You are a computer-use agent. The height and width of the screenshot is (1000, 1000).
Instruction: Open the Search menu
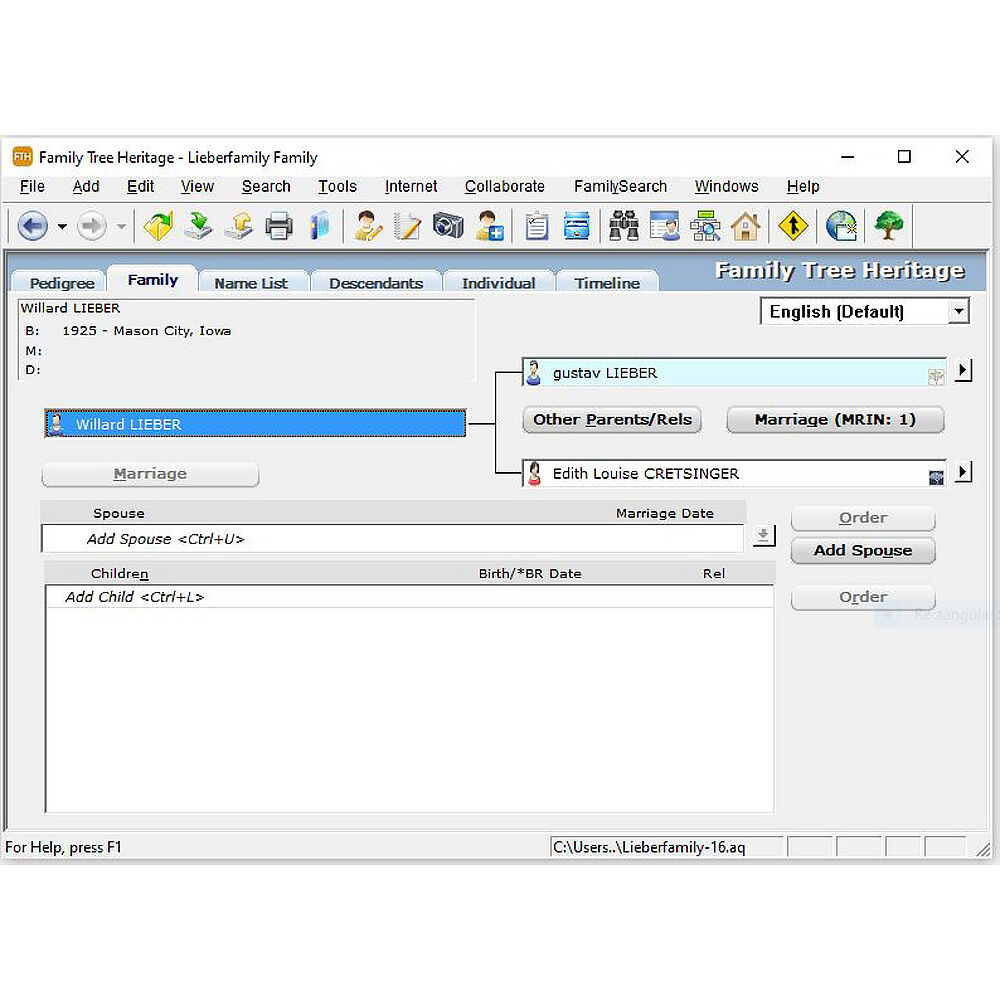266,186
